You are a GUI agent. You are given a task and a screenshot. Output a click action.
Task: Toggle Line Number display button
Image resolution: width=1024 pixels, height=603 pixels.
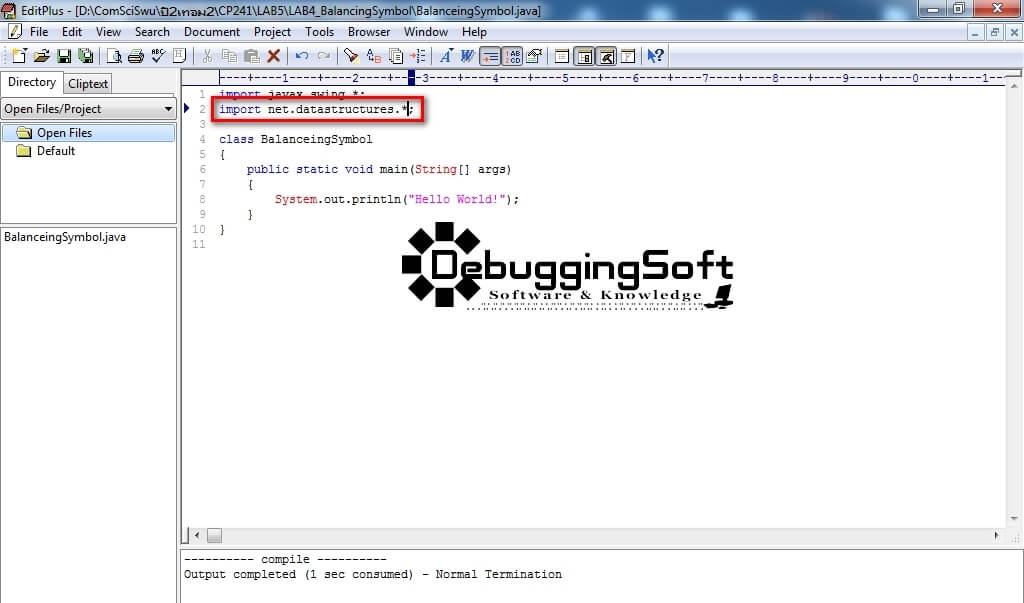point(512,56)
